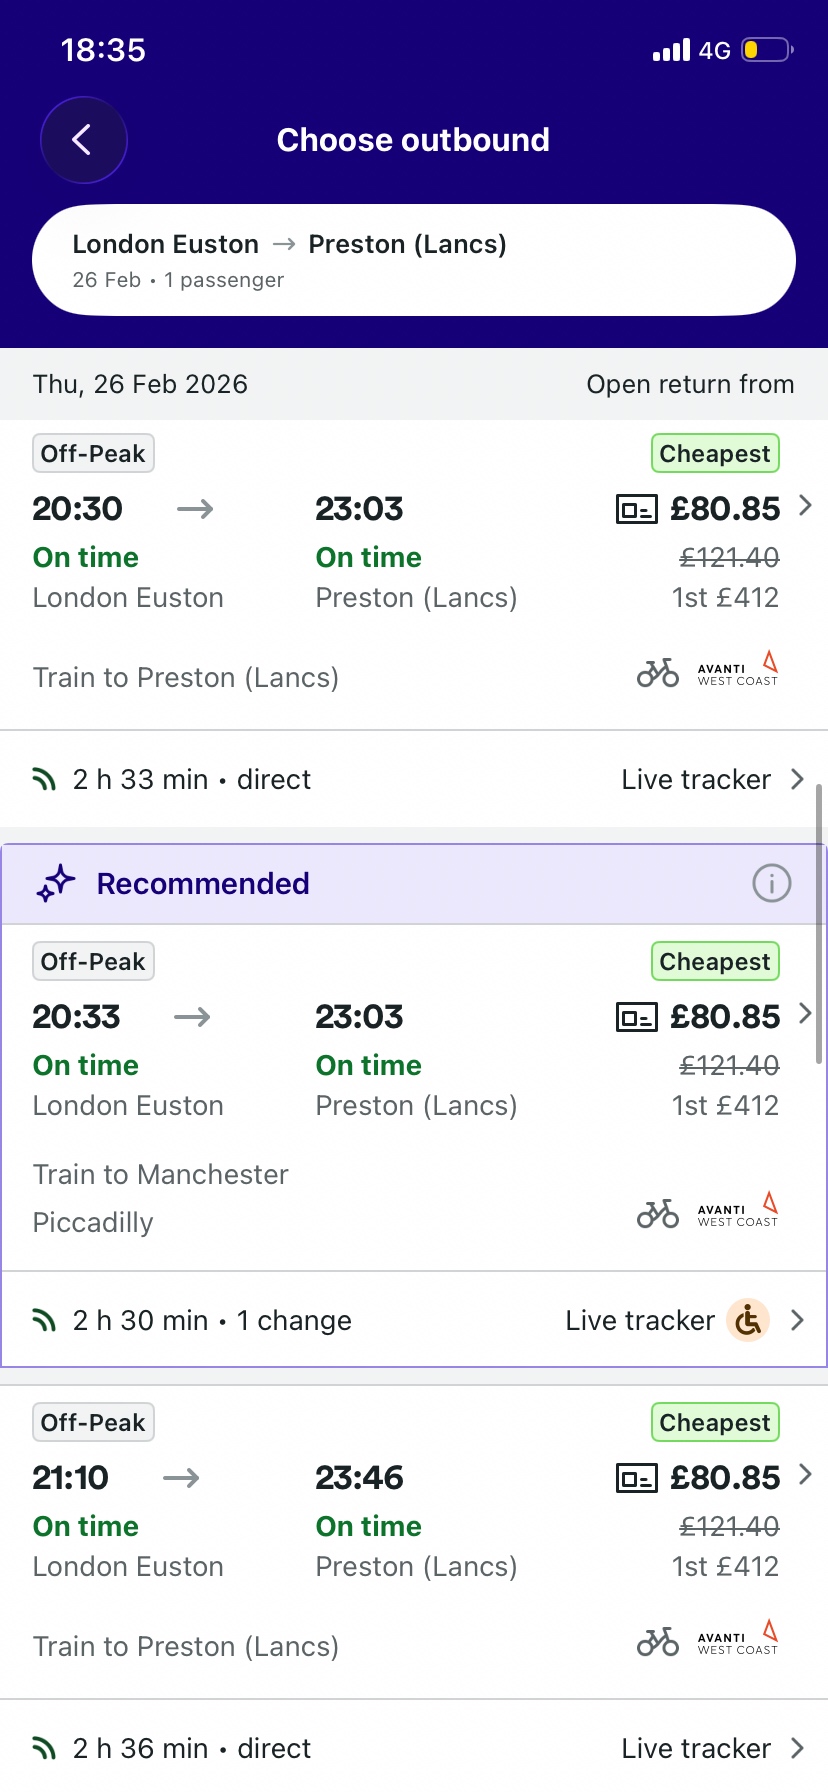Tap the Off-Peak tag on 21:10 train

click(x=93, y=1423)
